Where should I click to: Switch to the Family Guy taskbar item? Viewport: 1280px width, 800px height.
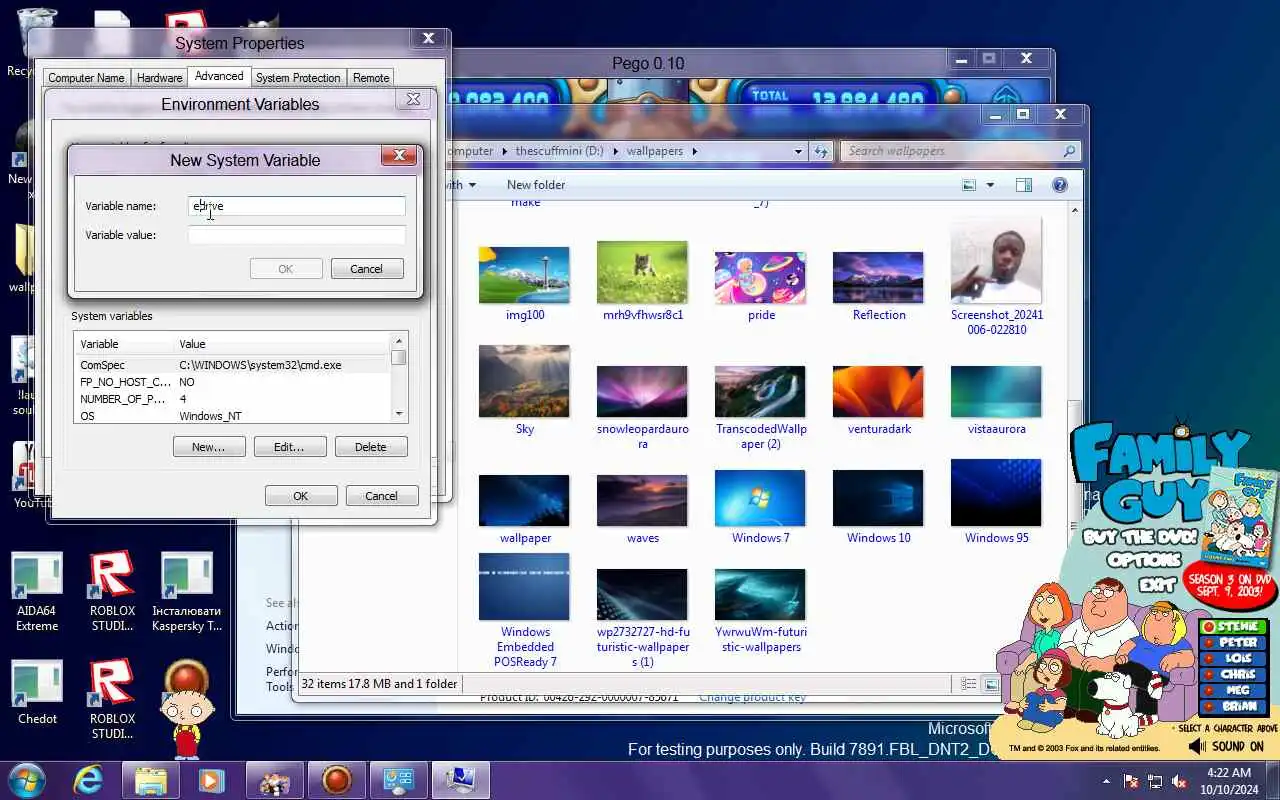274,780
